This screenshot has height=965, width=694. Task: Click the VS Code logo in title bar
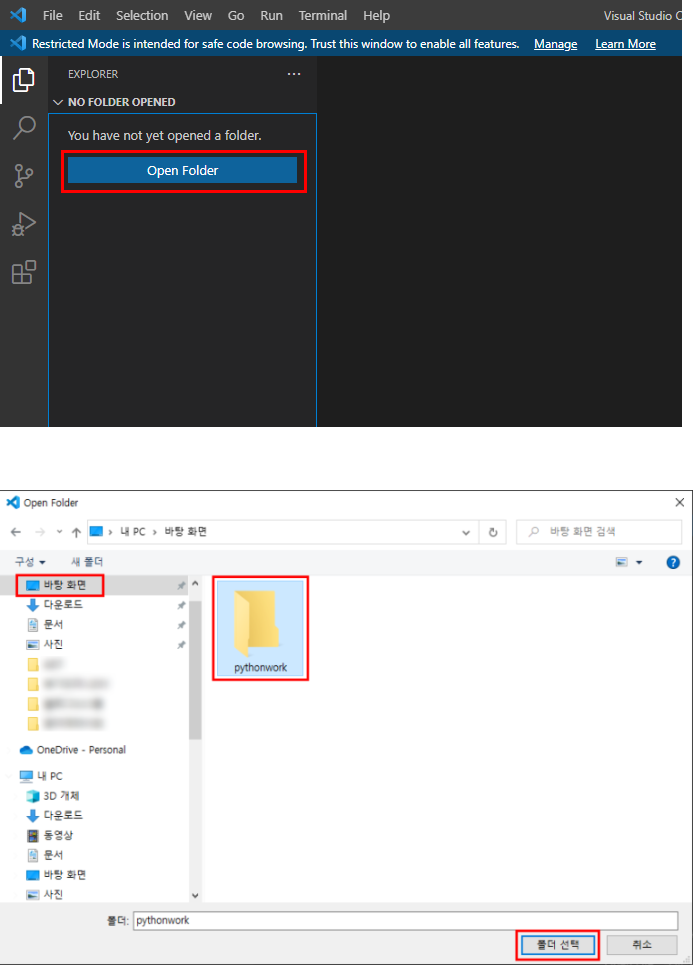tap(18, 15)
